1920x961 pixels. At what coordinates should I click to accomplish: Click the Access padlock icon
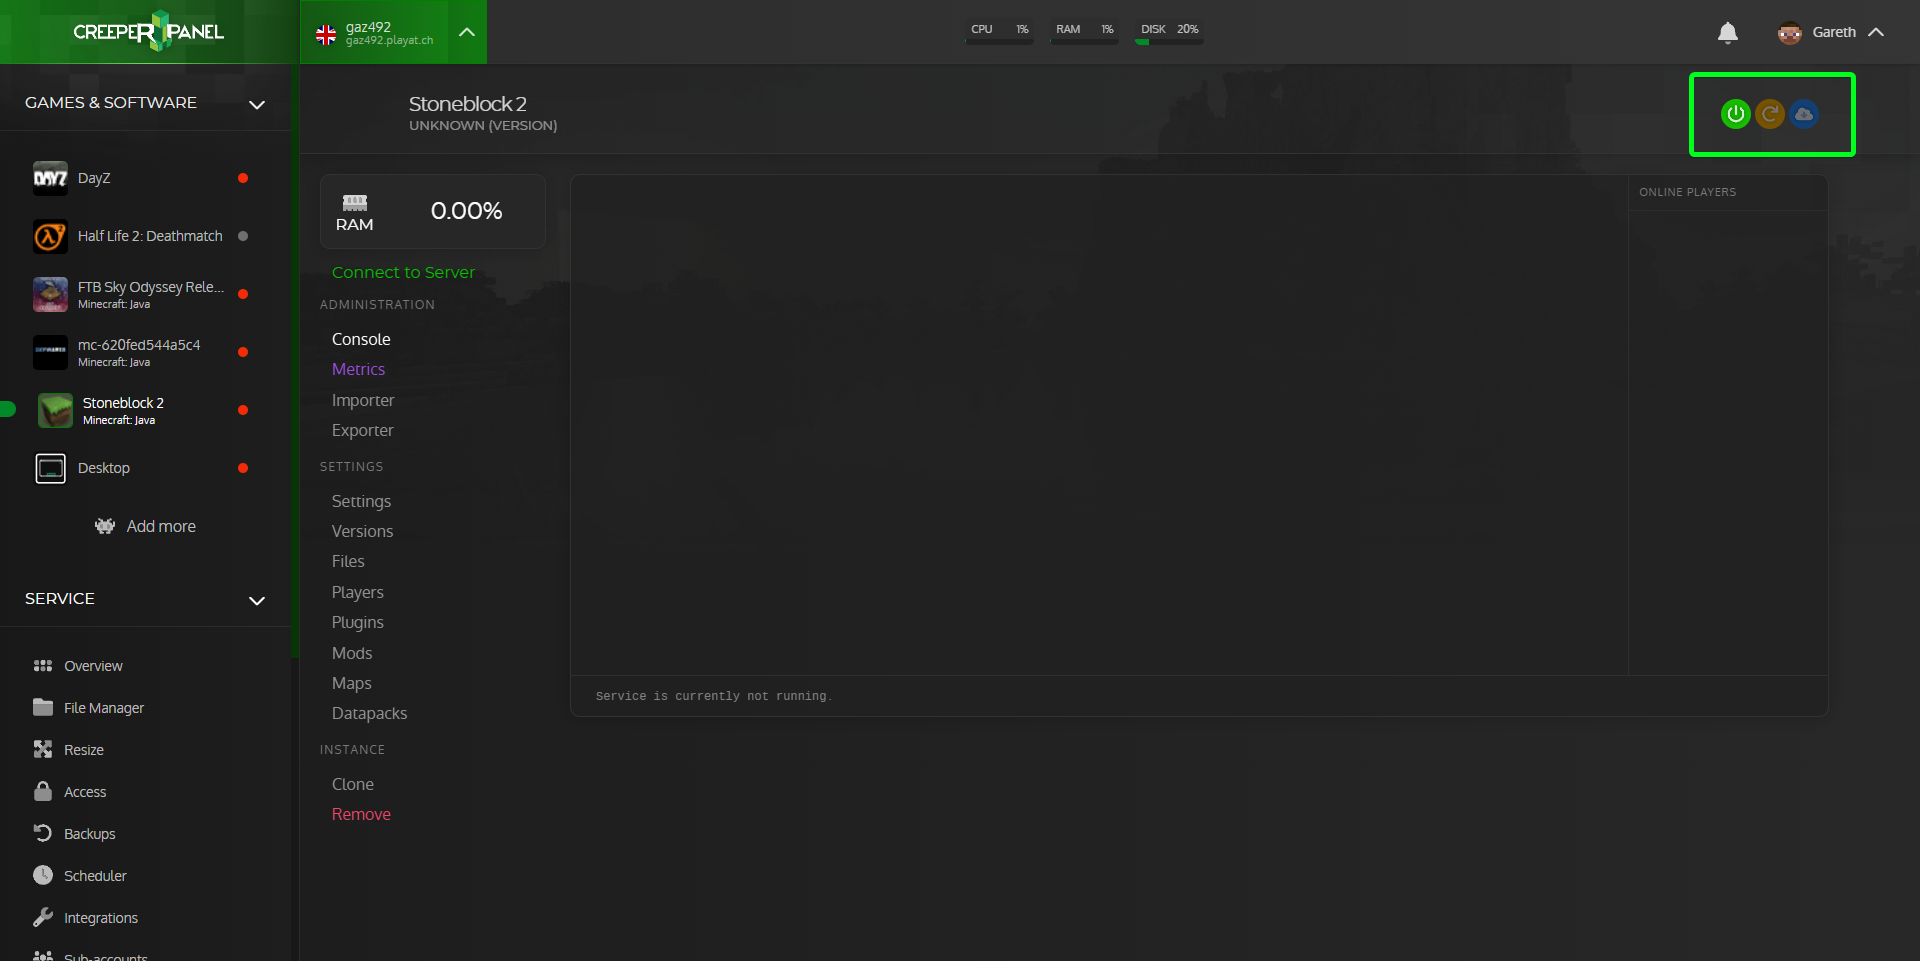[43, 791]
